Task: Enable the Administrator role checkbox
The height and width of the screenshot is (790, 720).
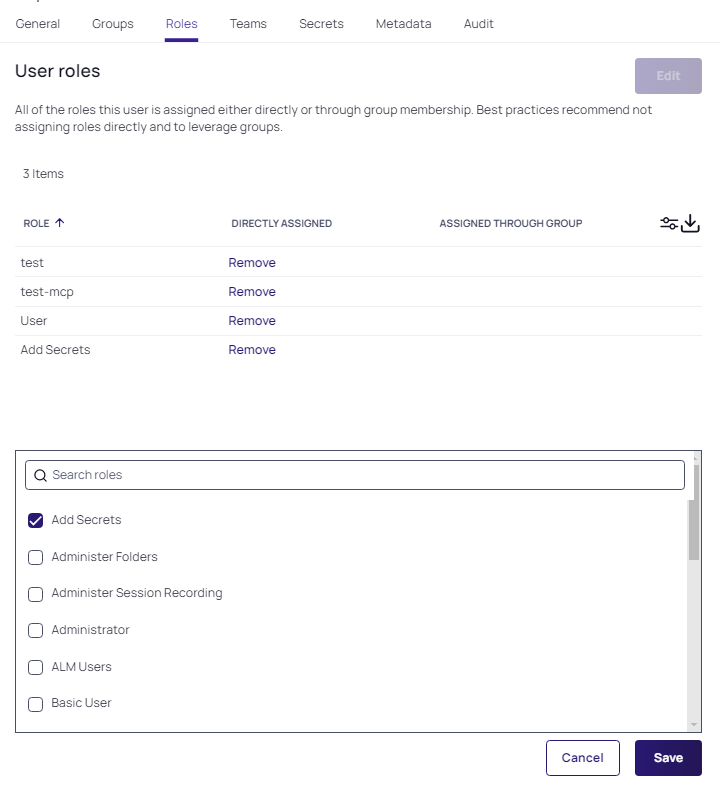Action: coord(35,630)
